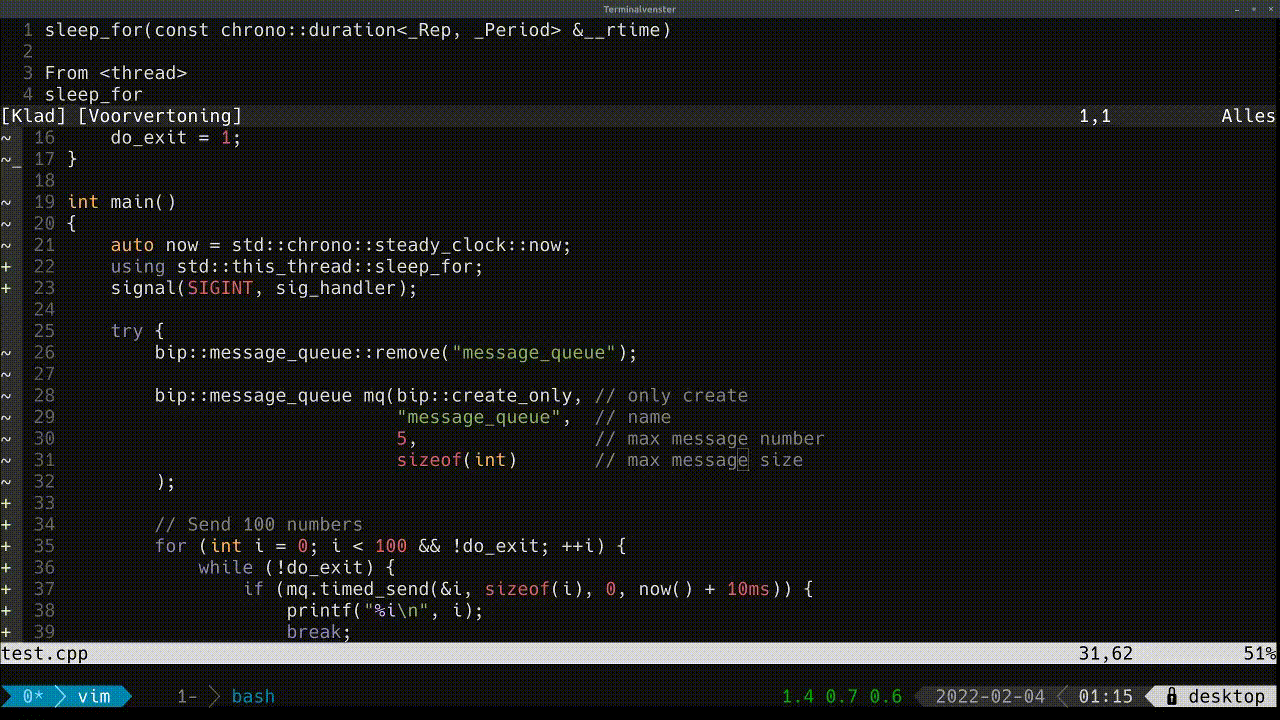Switch to the bash tmux window

(x=253, y=696)
